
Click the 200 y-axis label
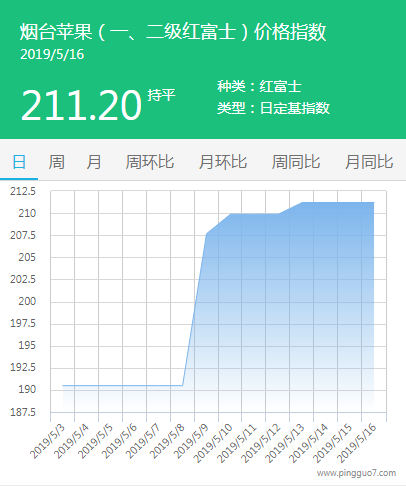[27, 301]
